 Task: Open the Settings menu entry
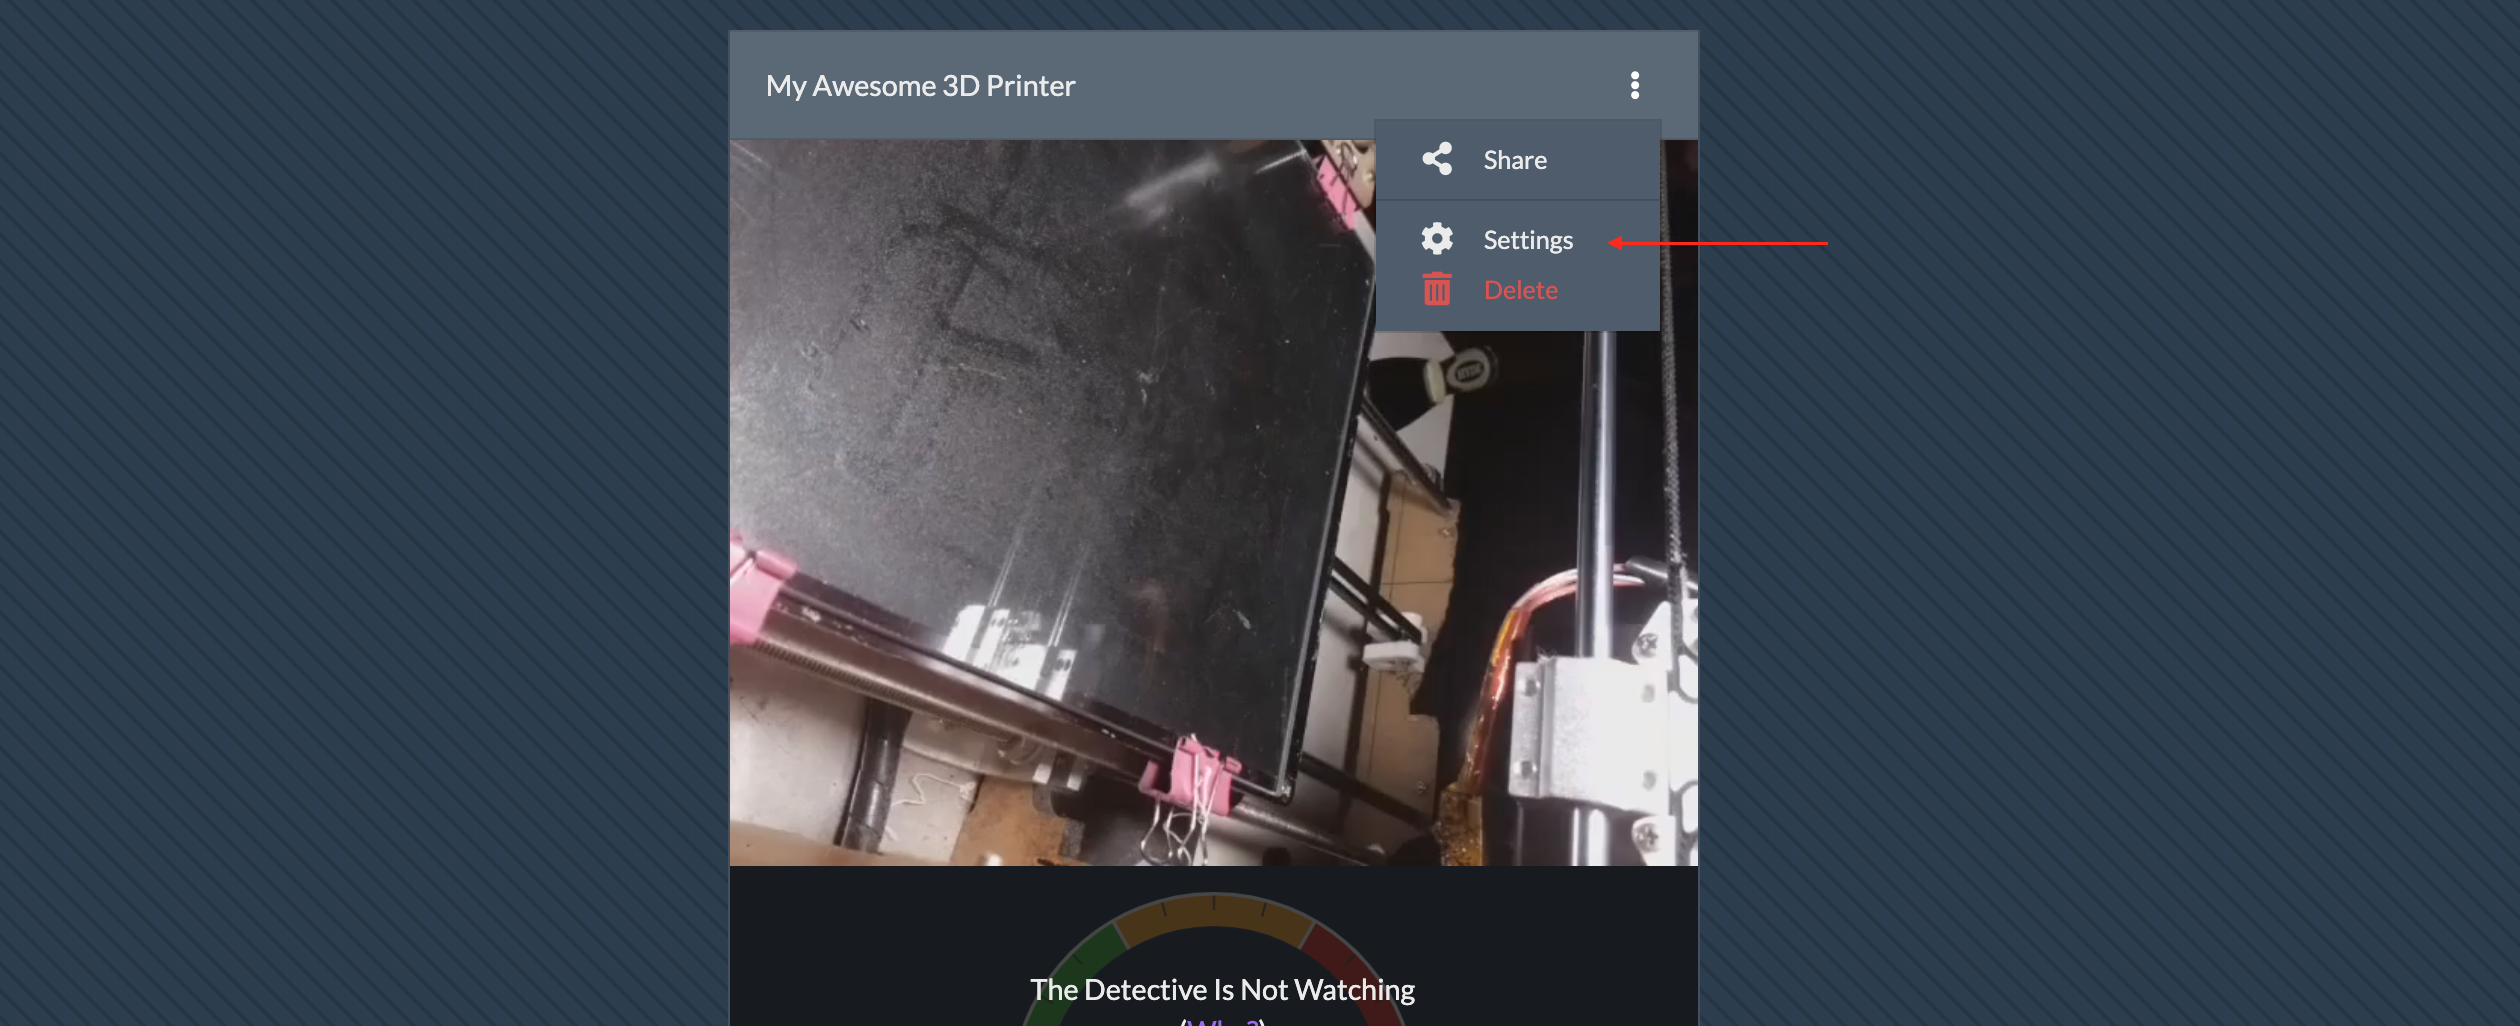pyautogui.click(x=1518, y=240)
